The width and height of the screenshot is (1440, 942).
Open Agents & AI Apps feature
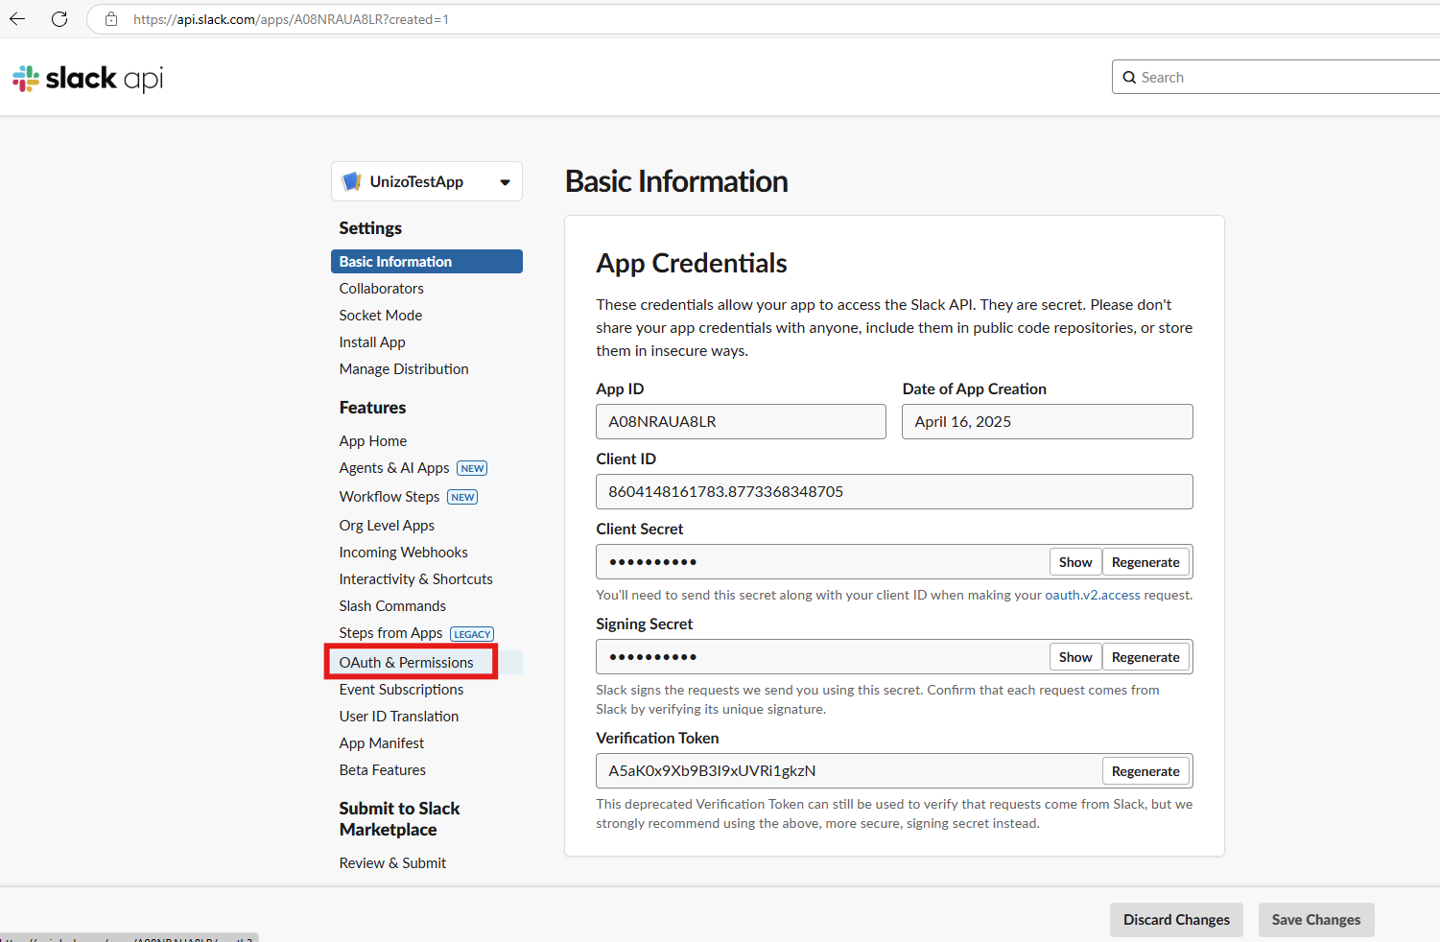click(x=394, y=468)
